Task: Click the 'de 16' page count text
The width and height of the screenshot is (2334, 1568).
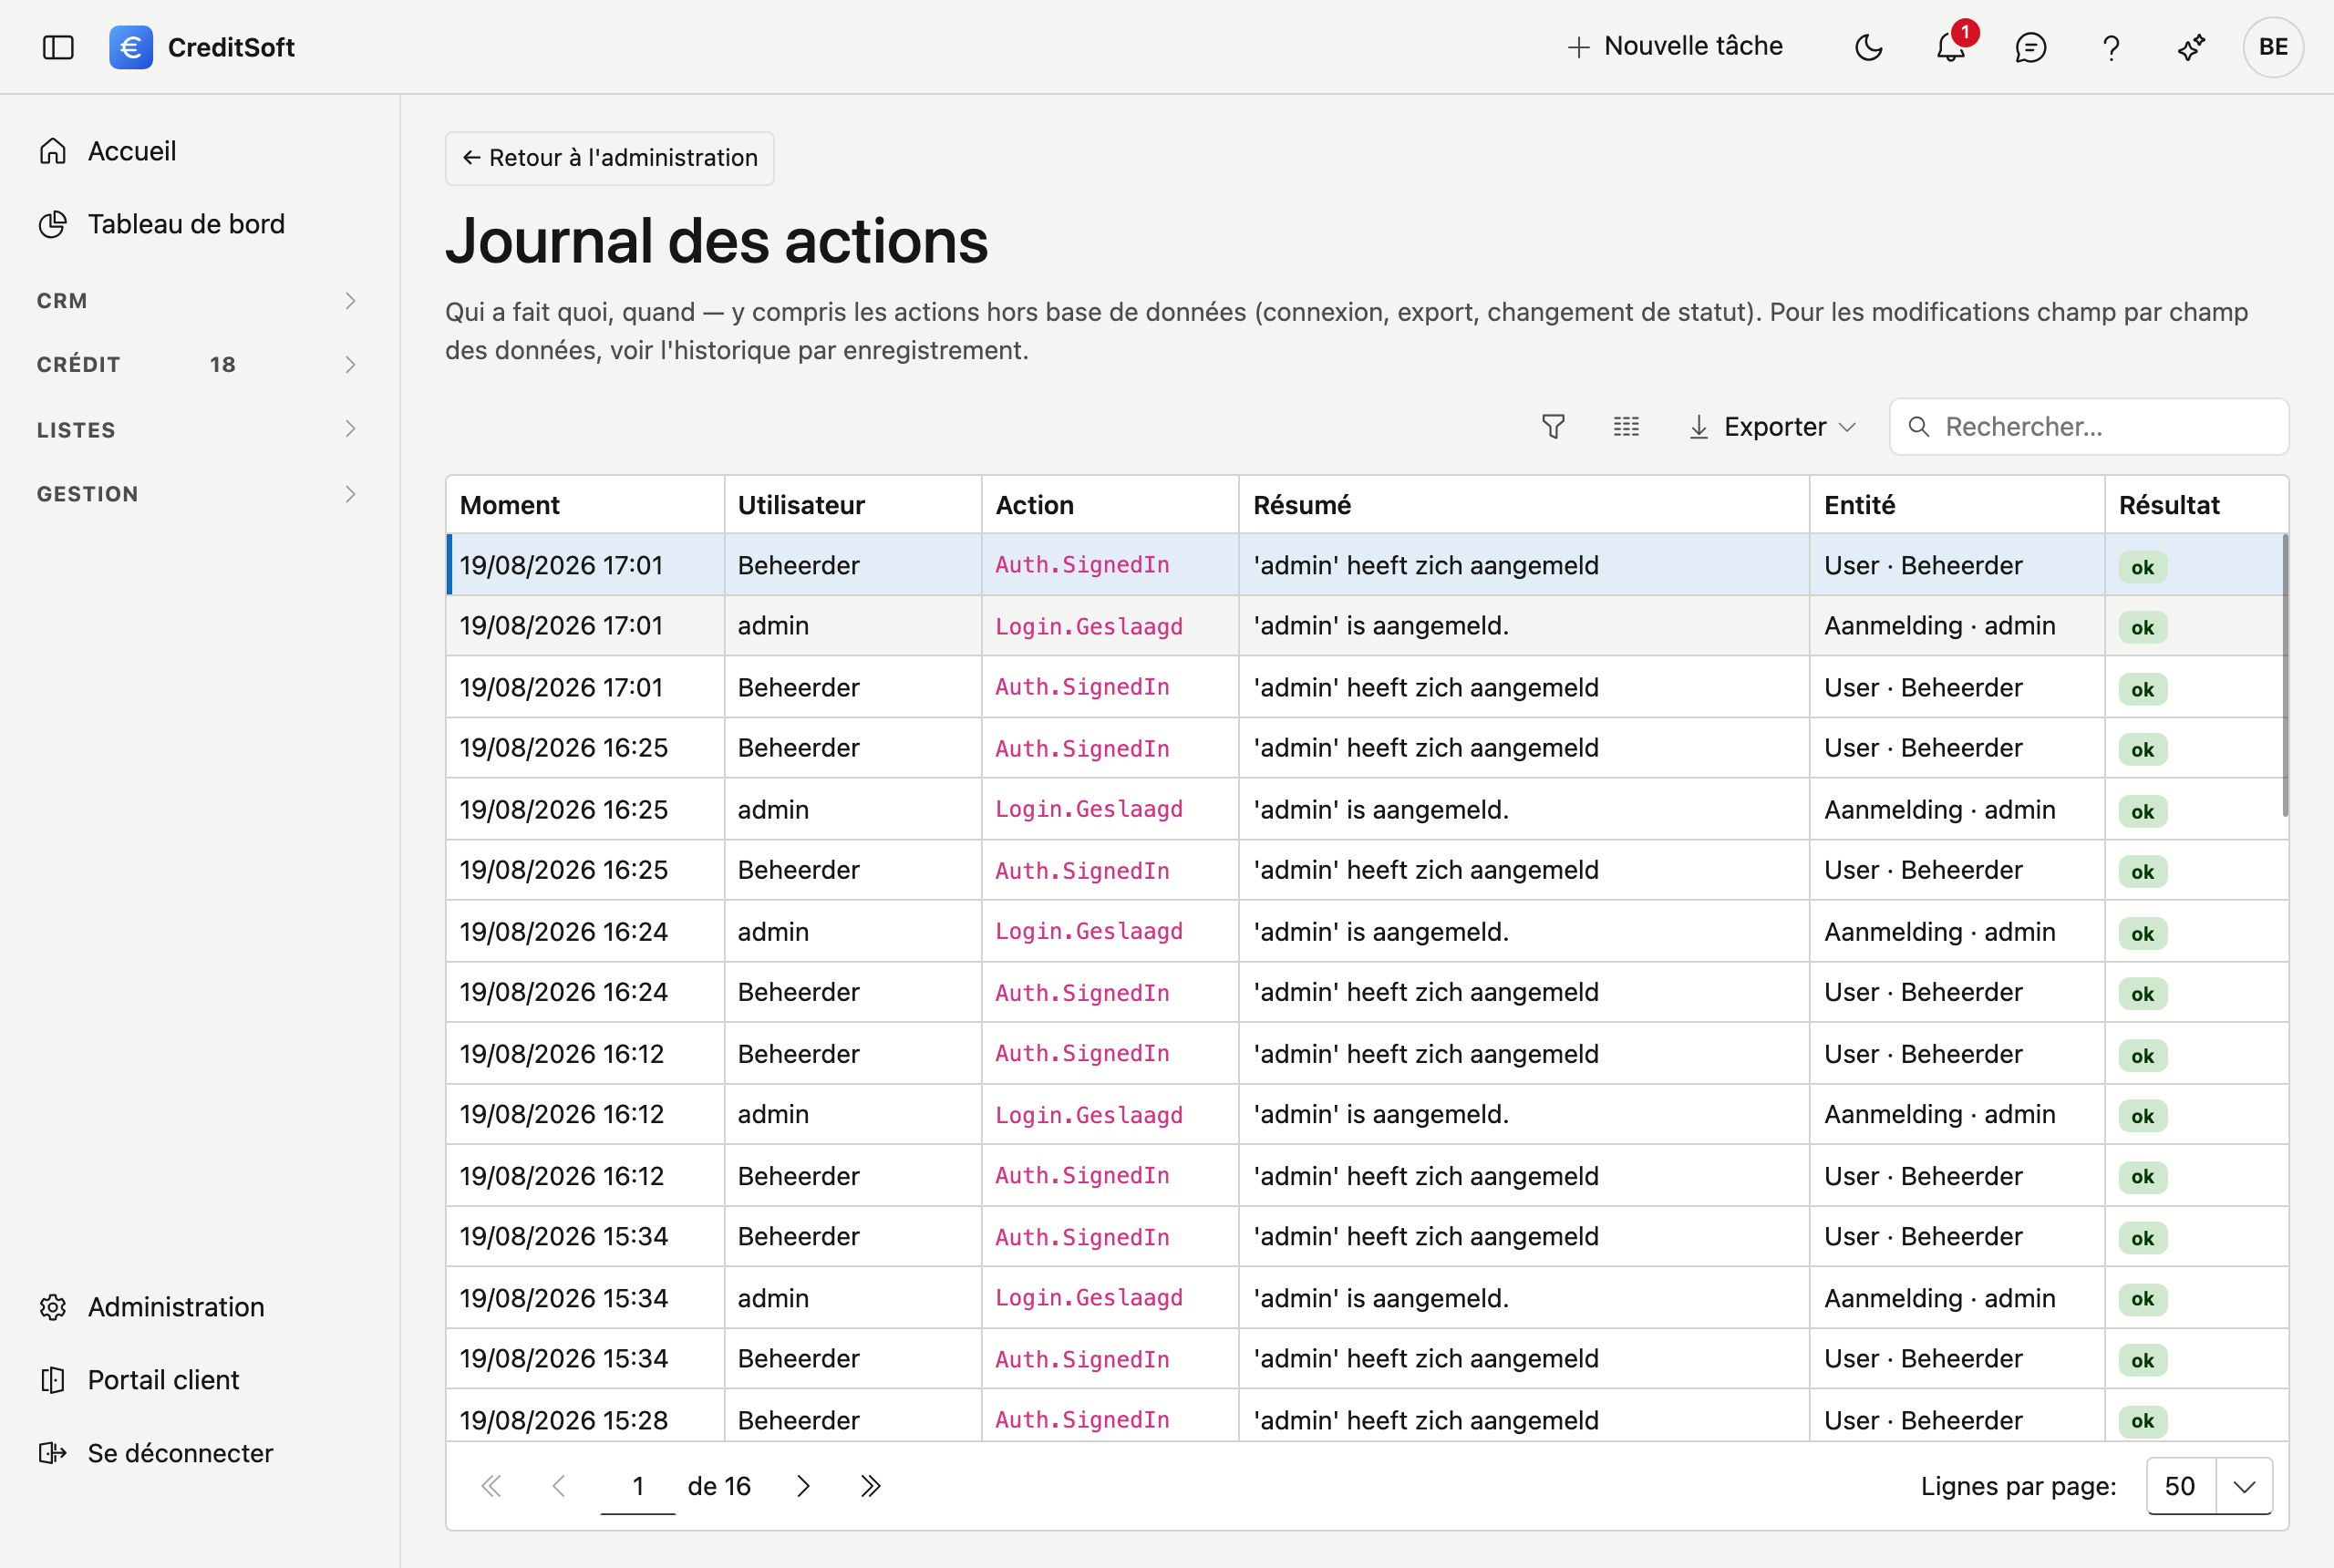Action: point(719,1486)
